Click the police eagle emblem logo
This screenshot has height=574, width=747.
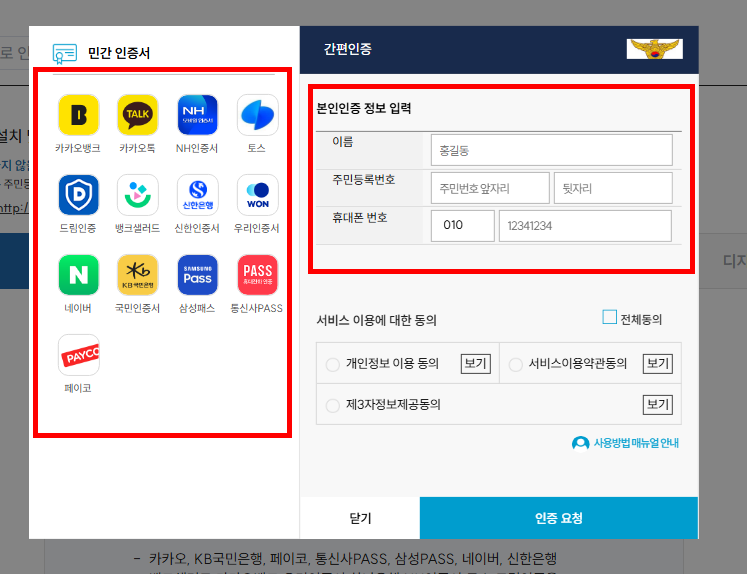click(x=655, y=49)
